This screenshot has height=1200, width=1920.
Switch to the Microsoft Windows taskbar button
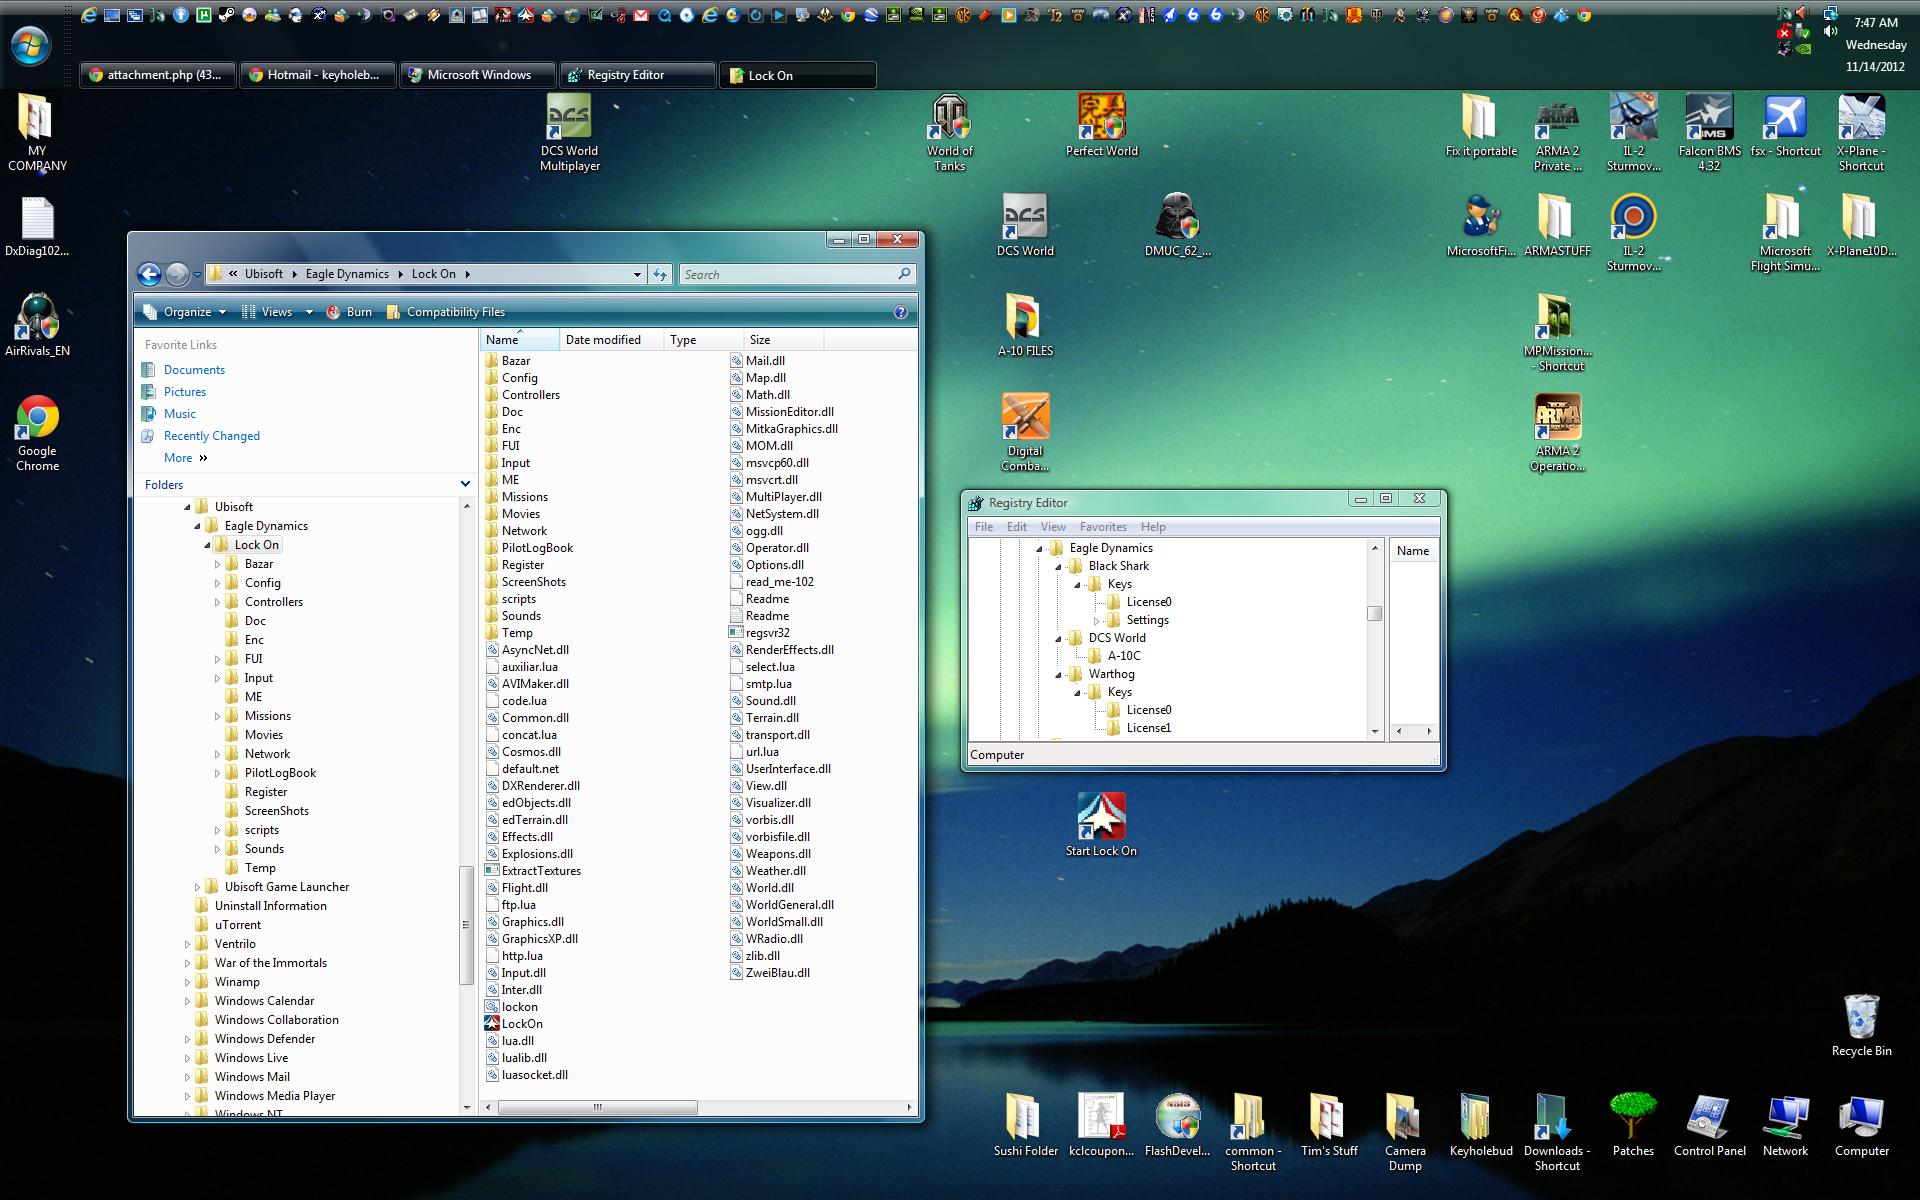point(478,75)
